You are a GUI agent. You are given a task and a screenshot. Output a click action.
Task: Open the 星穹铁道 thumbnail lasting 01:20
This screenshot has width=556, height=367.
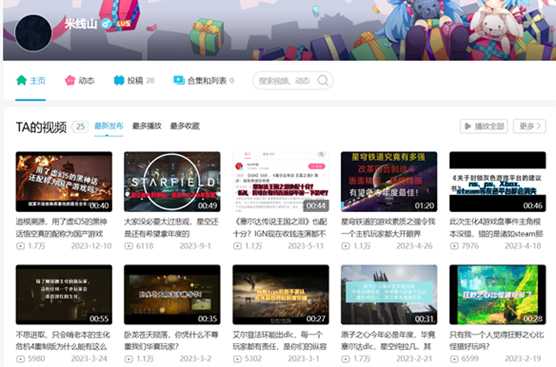pyautogui.click(x=389, y=182)
